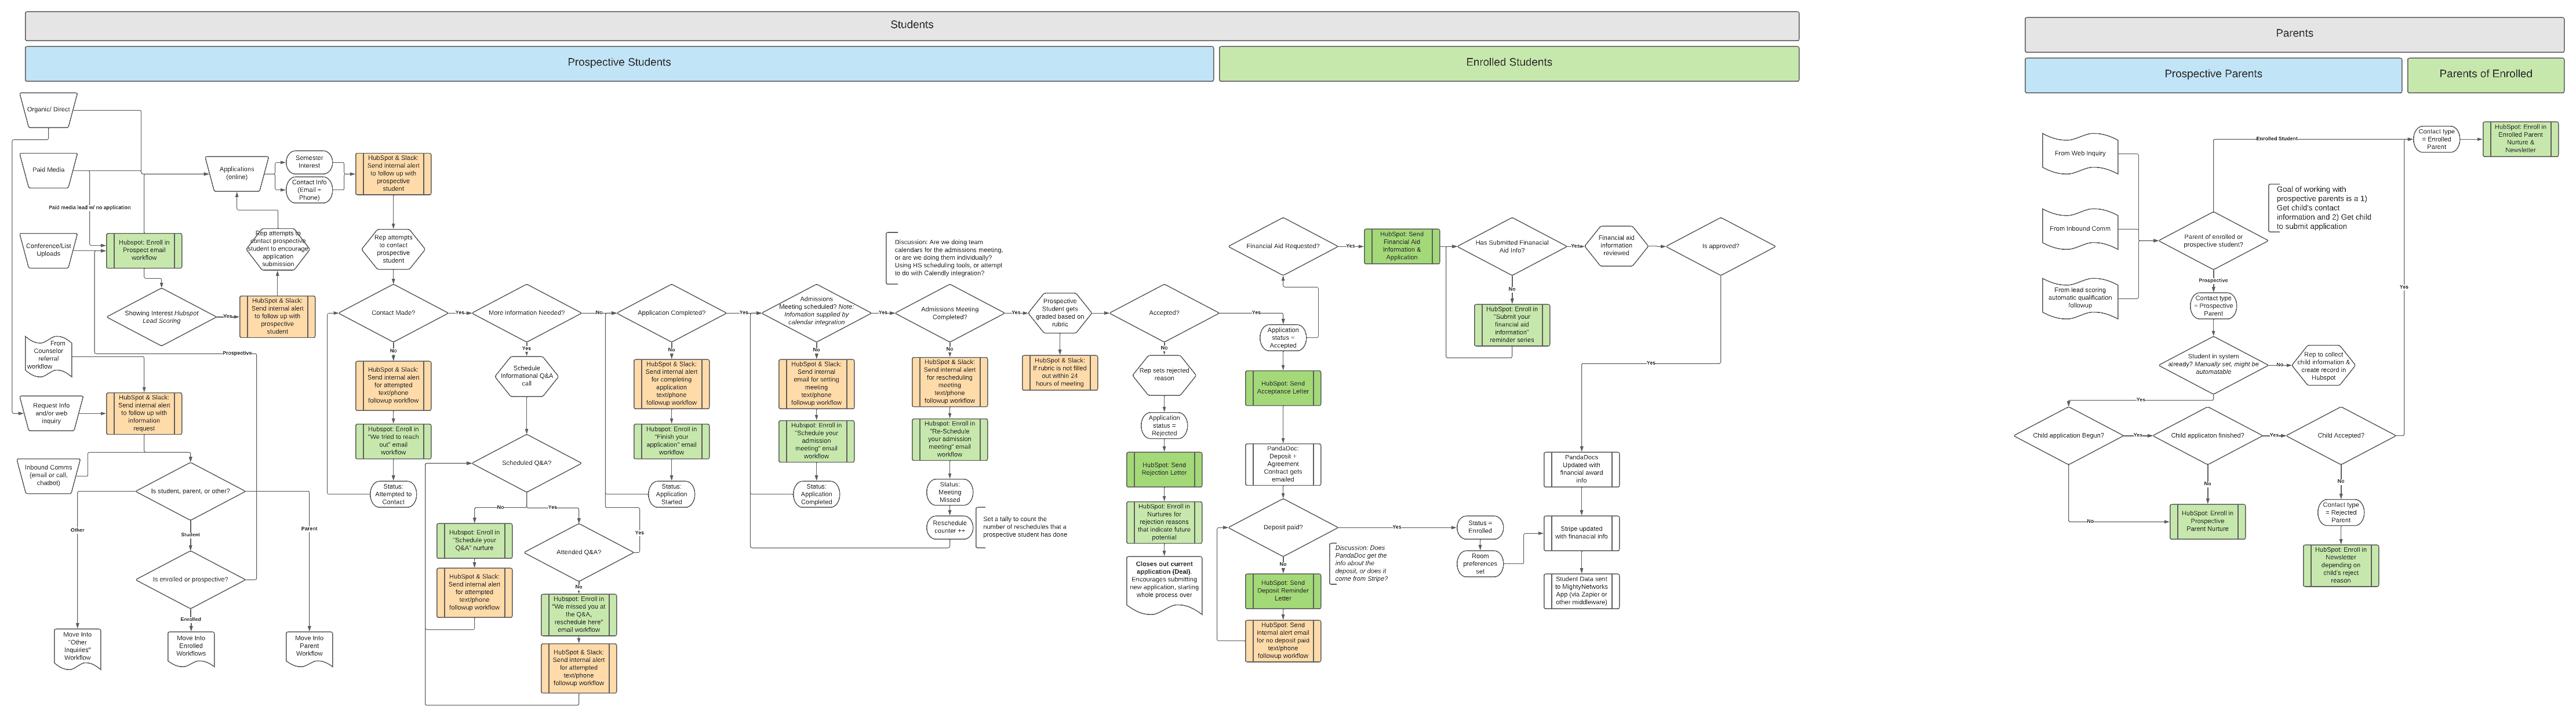
Task: Click the From Counselor referral workflow shape
Action: coord(48,356)
